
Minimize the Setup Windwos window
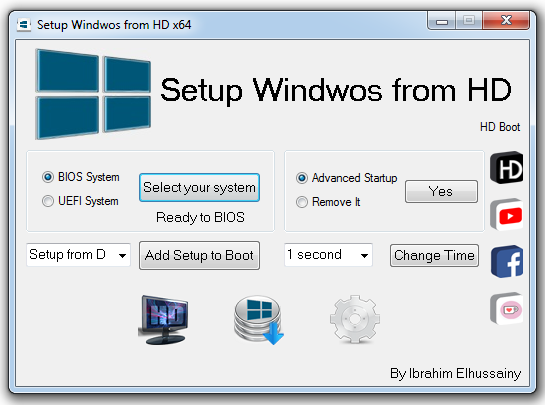[x=441, y=21]
